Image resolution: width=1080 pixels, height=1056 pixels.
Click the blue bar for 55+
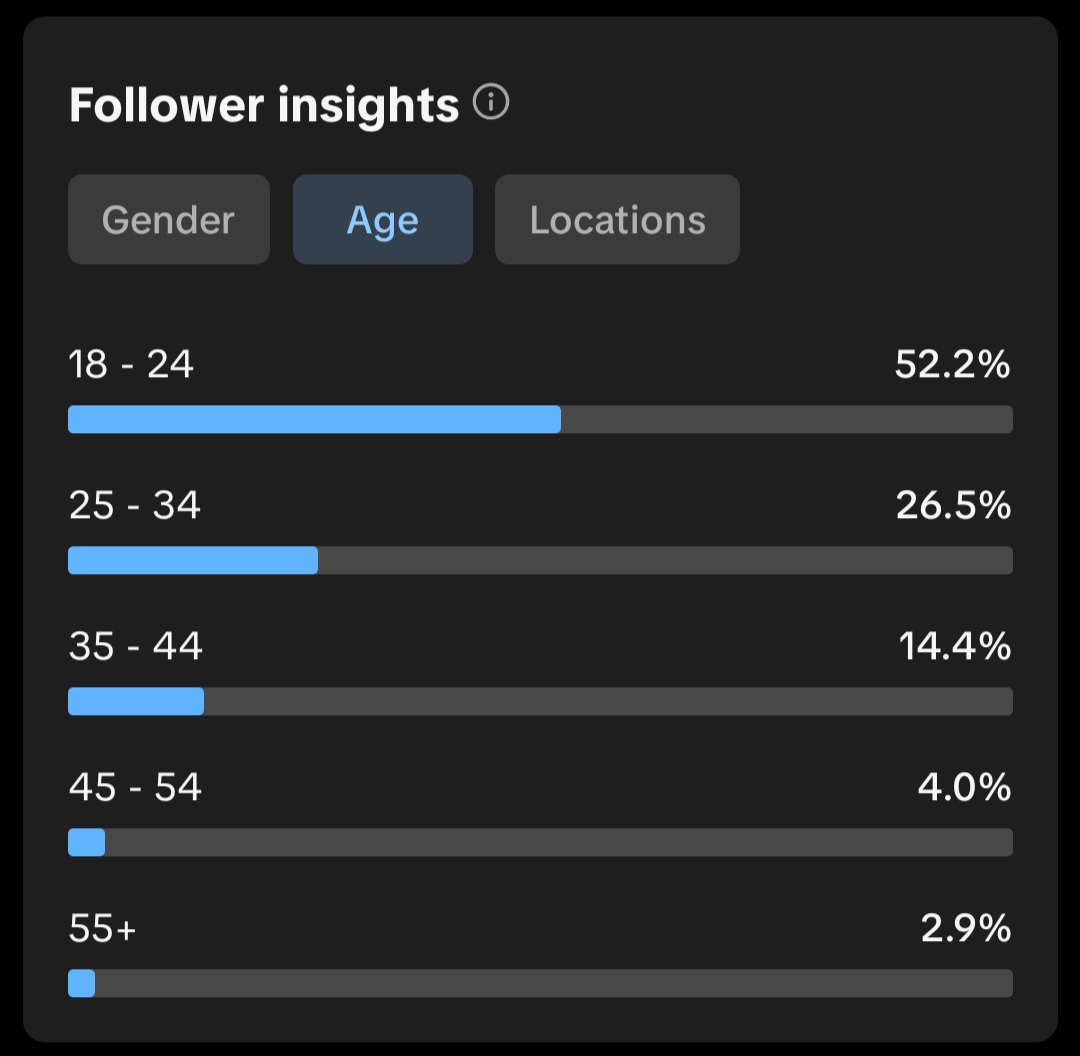[81, 983]
